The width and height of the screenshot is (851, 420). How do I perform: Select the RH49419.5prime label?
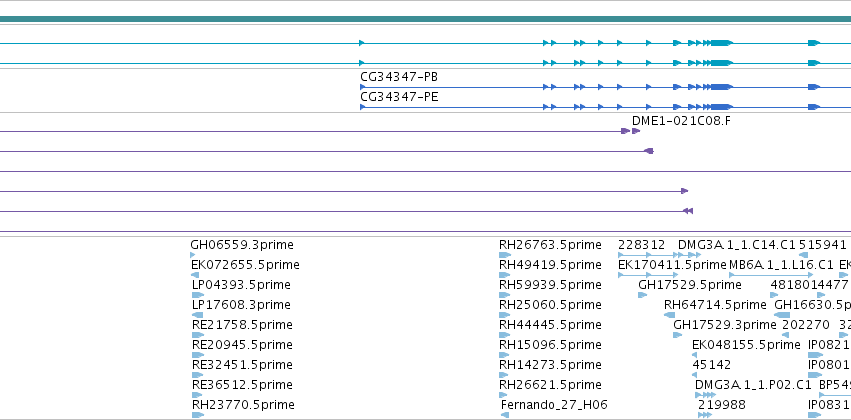pos(550,265)
